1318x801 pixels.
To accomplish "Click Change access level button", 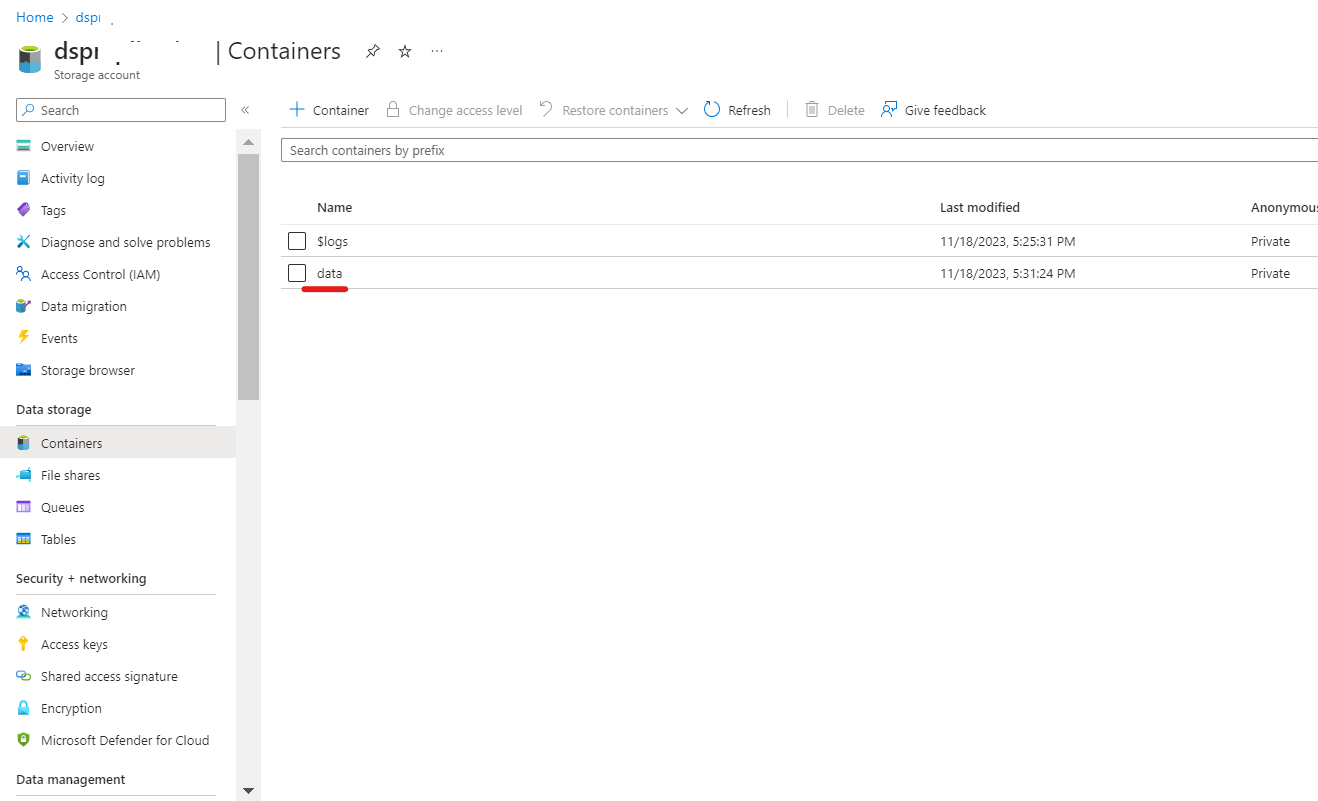I will [x=454, y=110].
